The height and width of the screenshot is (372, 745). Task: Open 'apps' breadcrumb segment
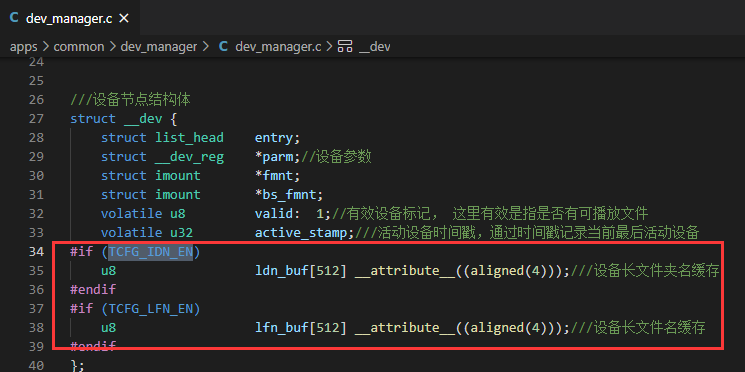tap(24, 47)
